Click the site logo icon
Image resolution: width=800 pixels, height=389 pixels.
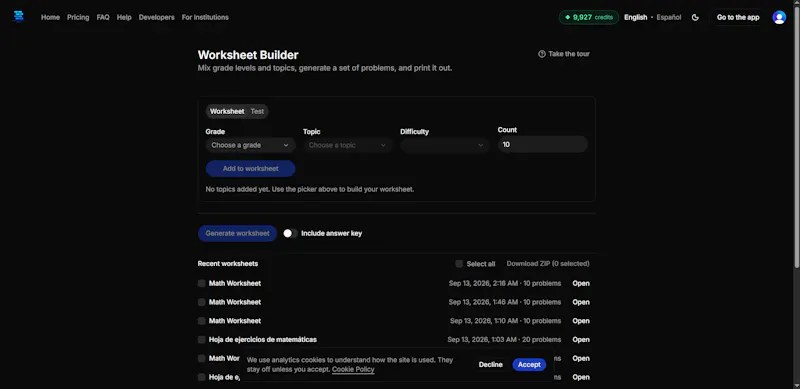pos(19,17)
